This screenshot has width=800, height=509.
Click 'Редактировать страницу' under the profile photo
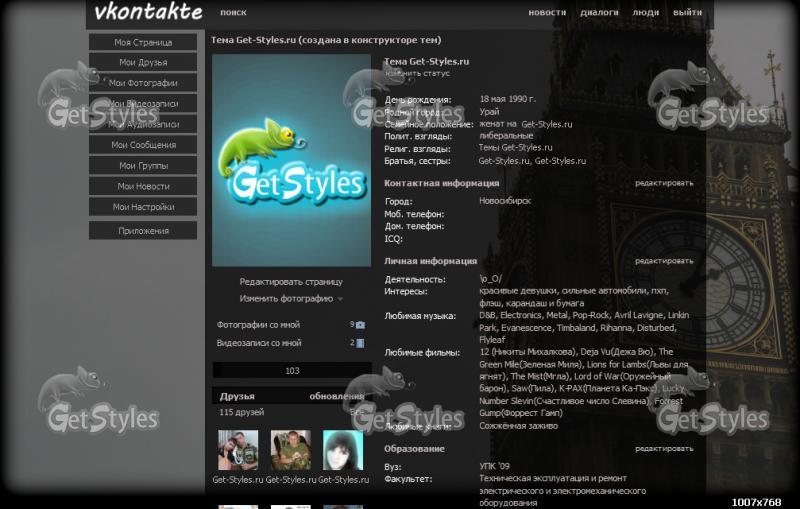290,282
